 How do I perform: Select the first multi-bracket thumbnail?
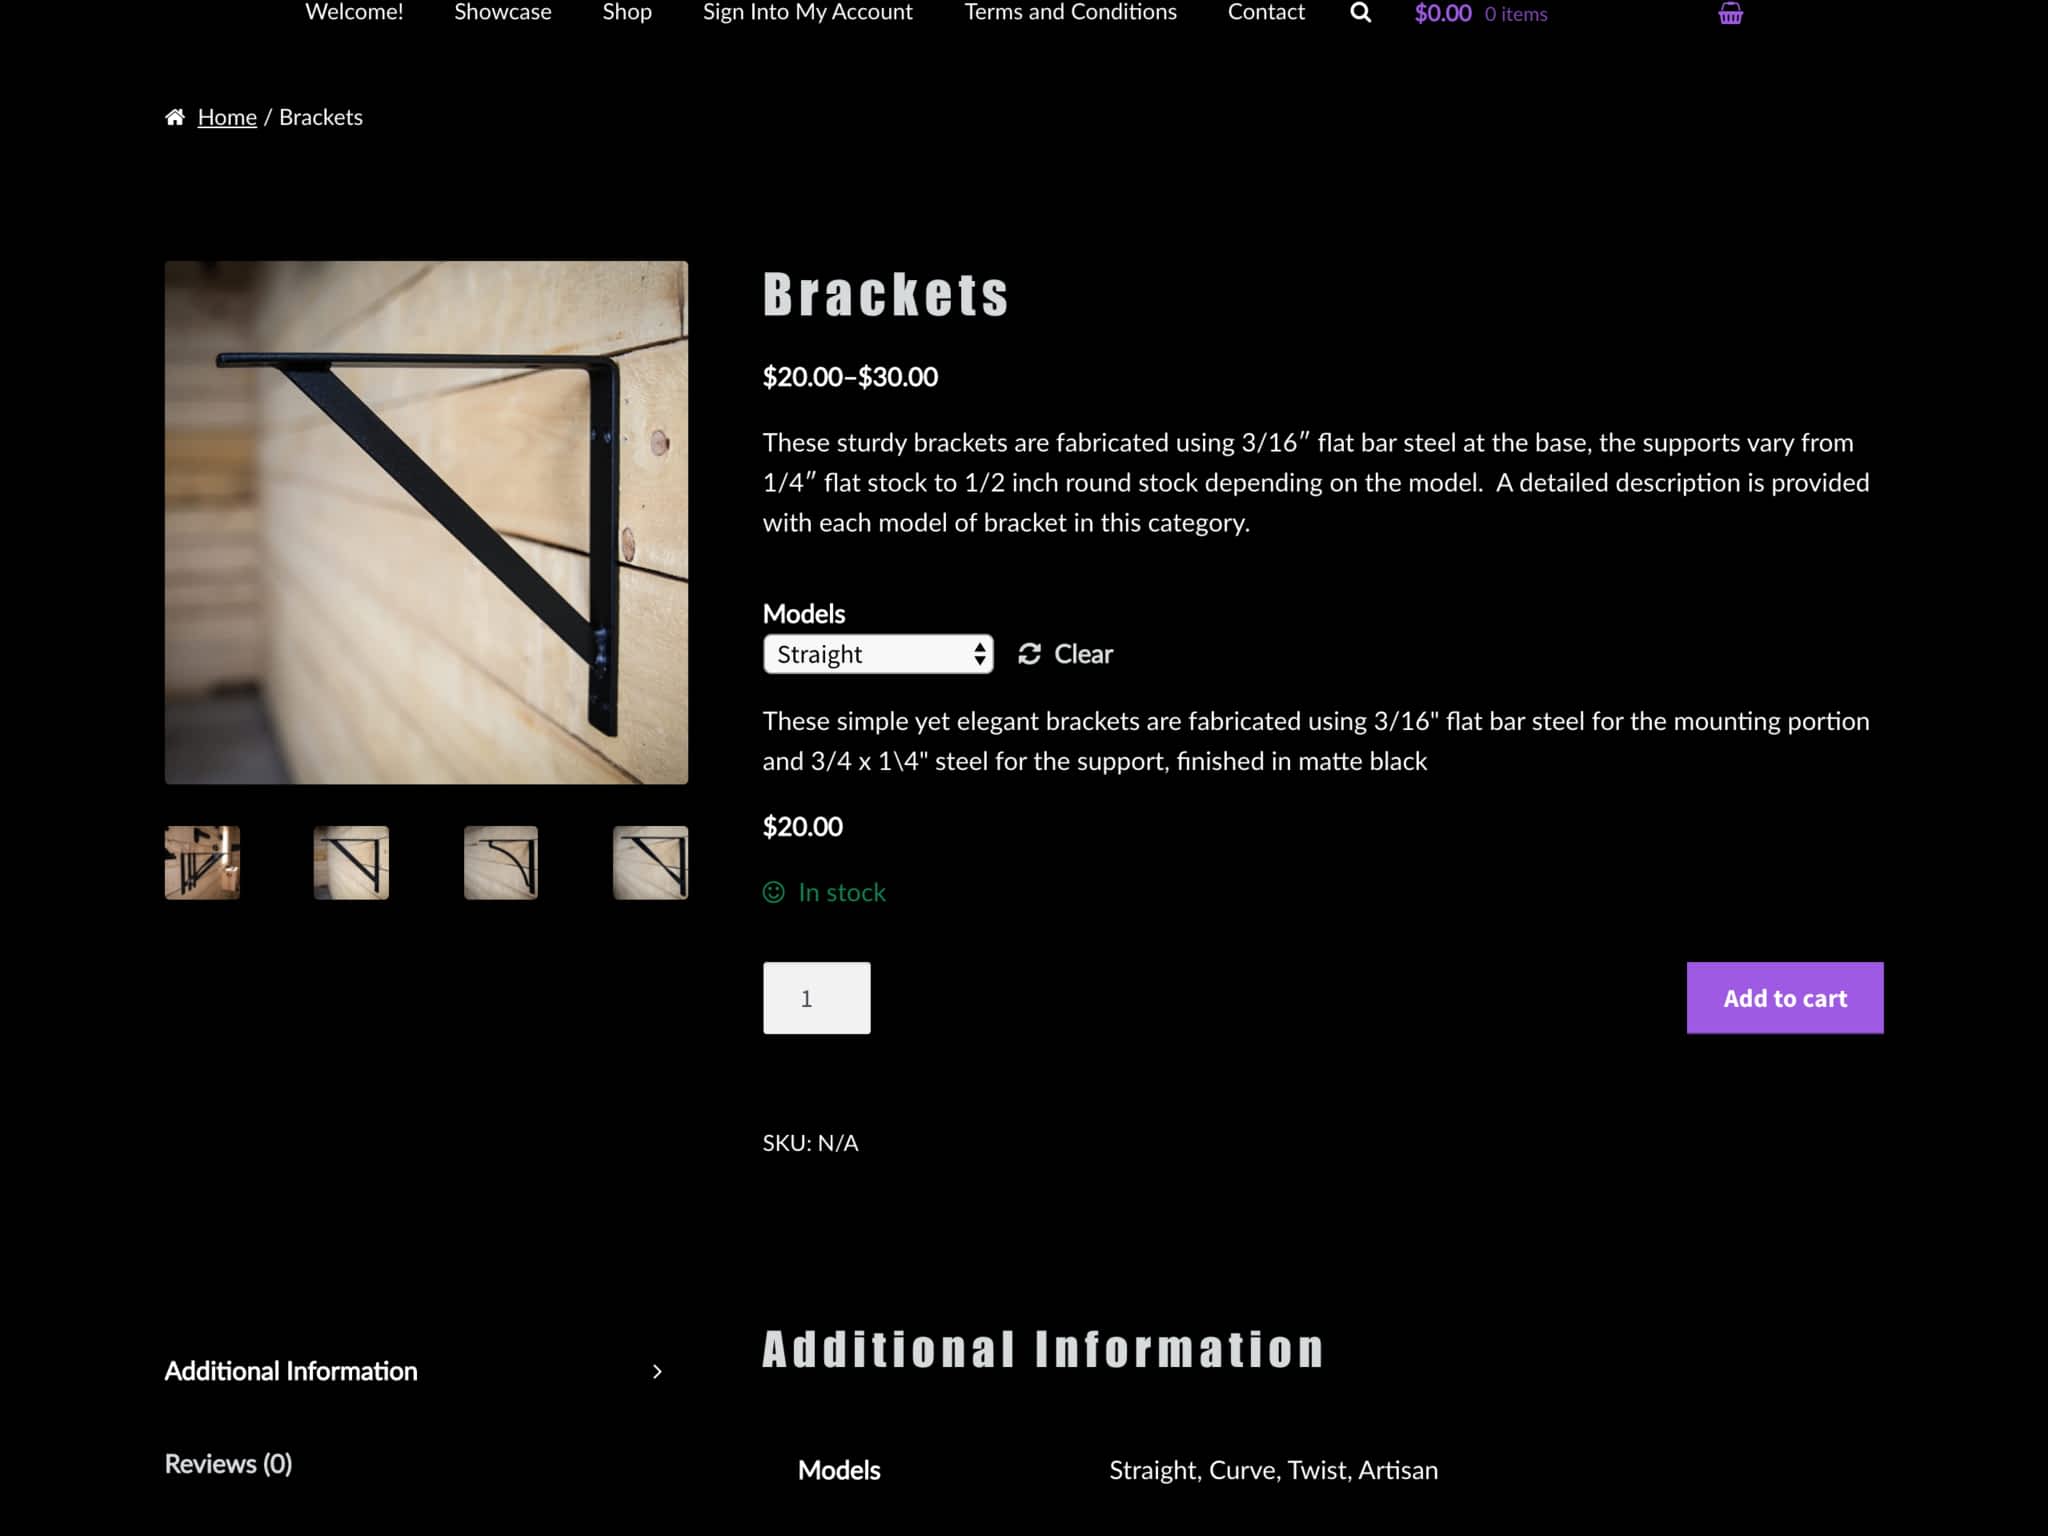click(x=202, y=862)
